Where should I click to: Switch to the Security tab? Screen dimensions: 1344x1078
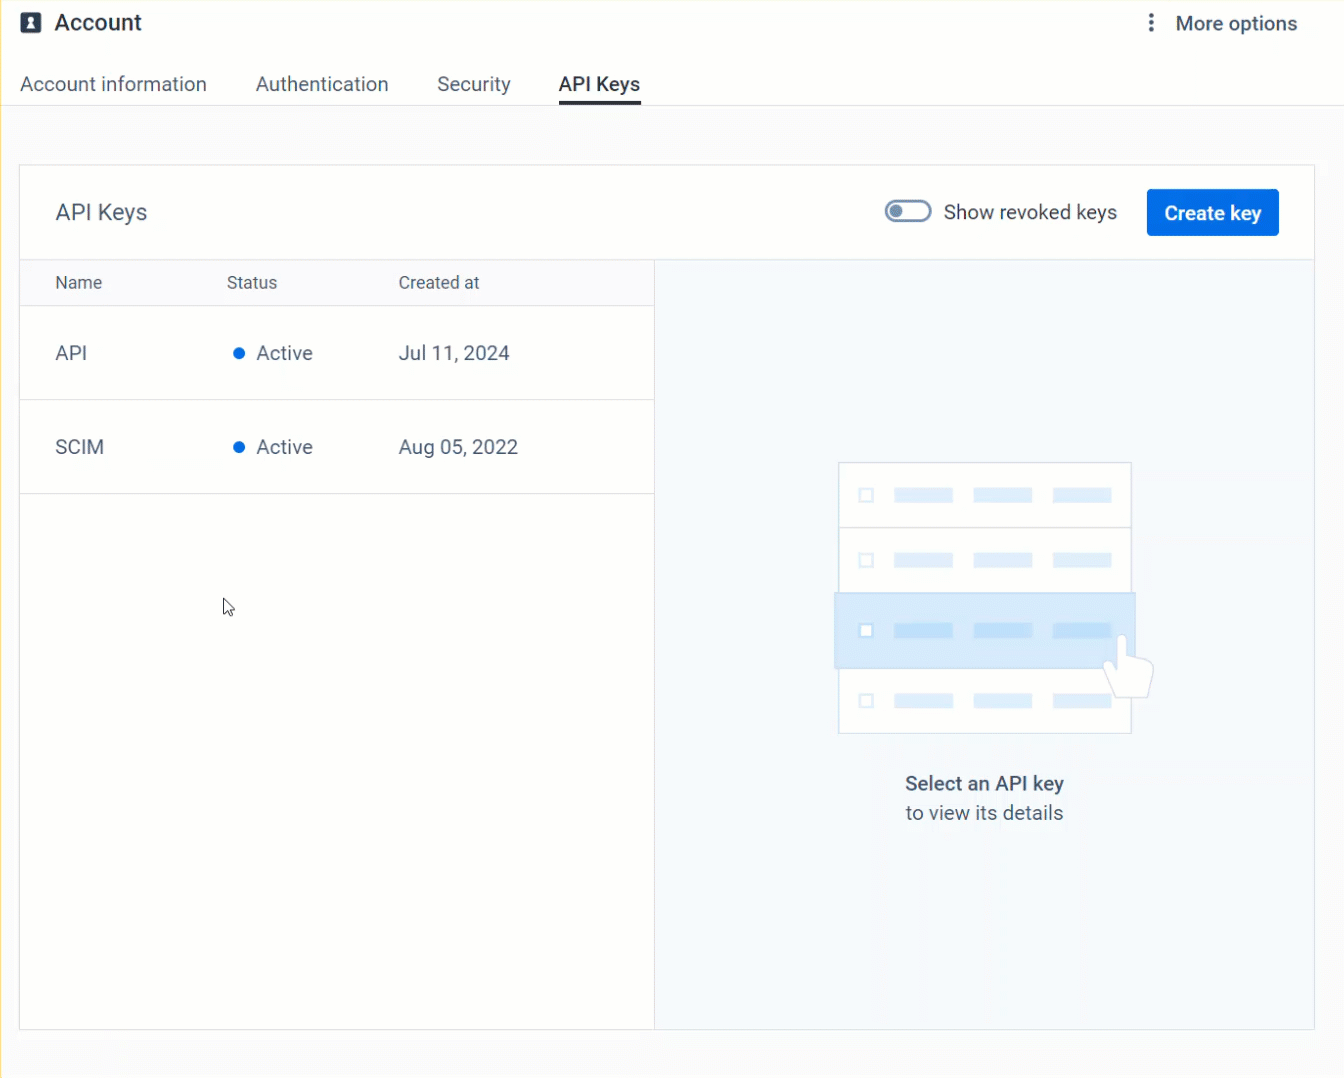pos(474,84)
